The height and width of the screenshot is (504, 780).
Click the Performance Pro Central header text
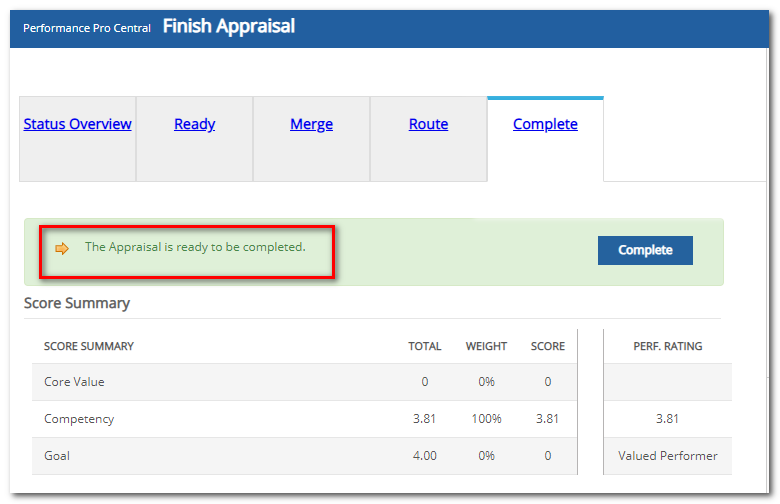click(87, 28)
